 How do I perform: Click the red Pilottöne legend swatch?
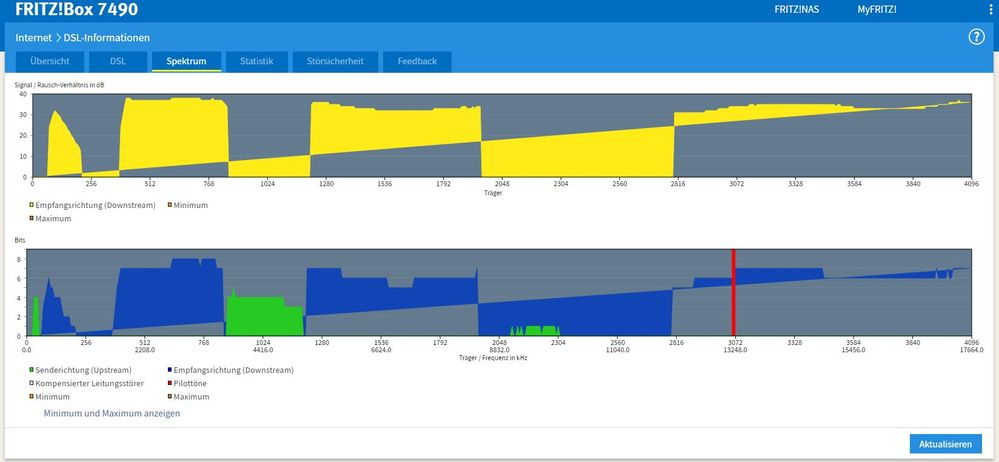click(x=169, y=383)
